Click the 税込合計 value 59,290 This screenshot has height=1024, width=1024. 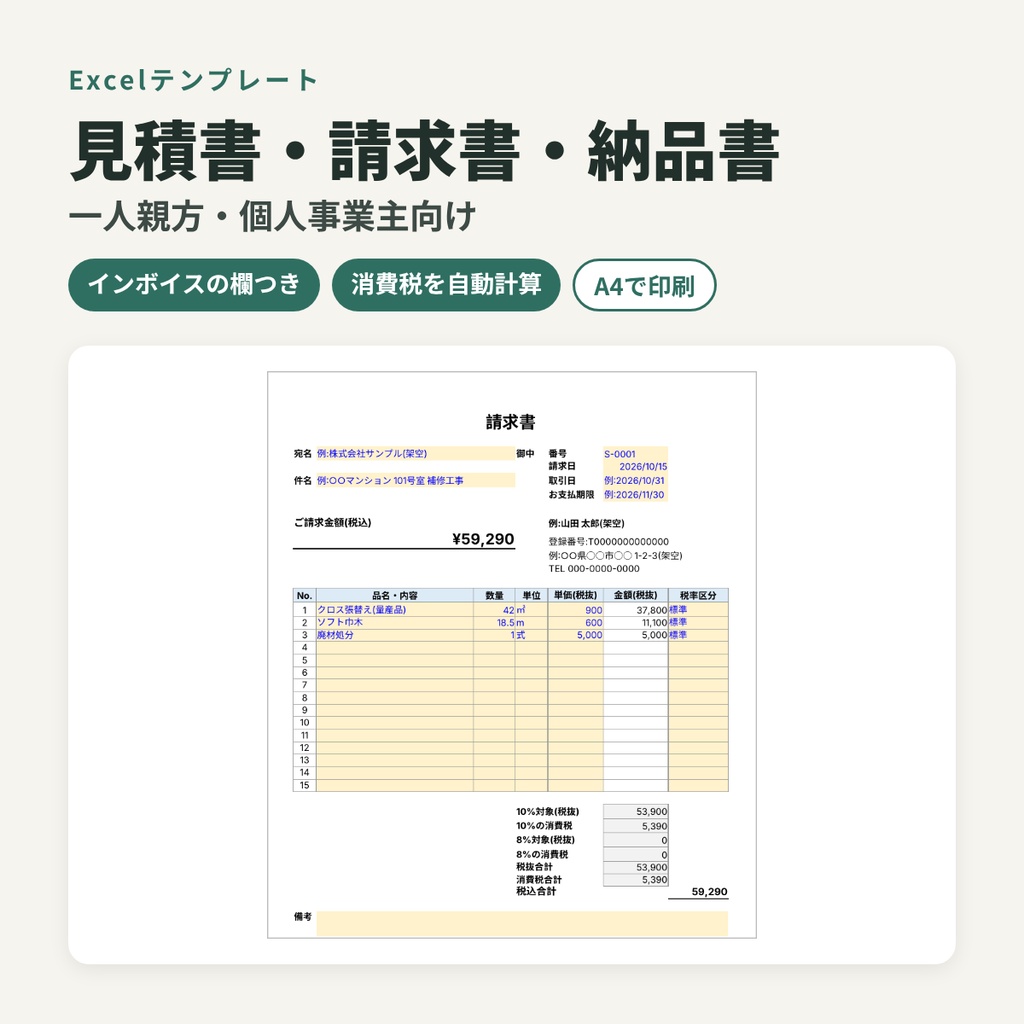709,891
